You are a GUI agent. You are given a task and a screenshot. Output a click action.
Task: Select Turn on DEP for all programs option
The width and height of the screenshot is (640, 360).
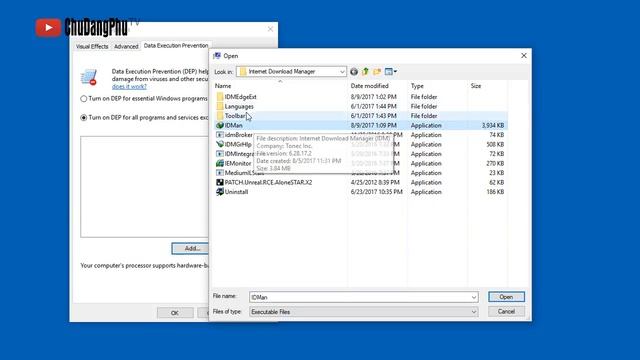coord(84,118)
